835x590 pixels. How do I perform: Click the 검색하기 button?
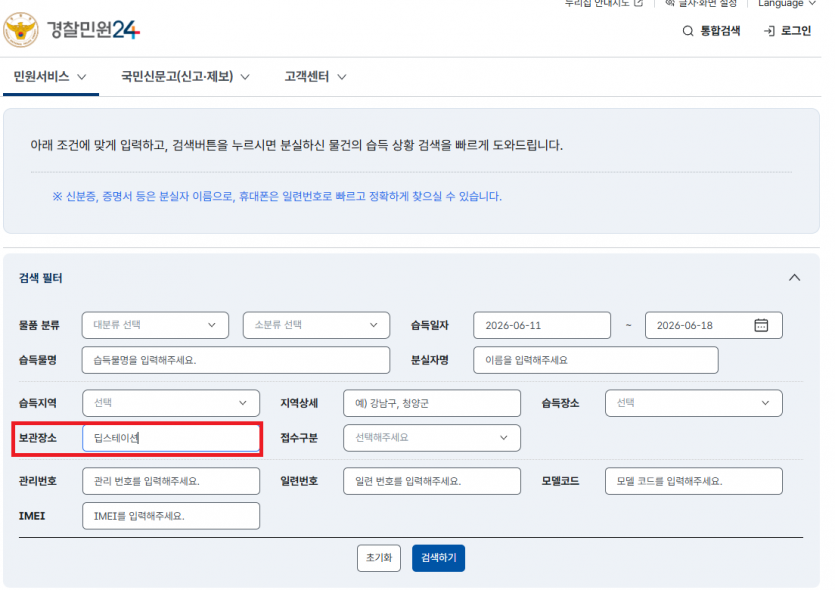(x=438, y=558)
